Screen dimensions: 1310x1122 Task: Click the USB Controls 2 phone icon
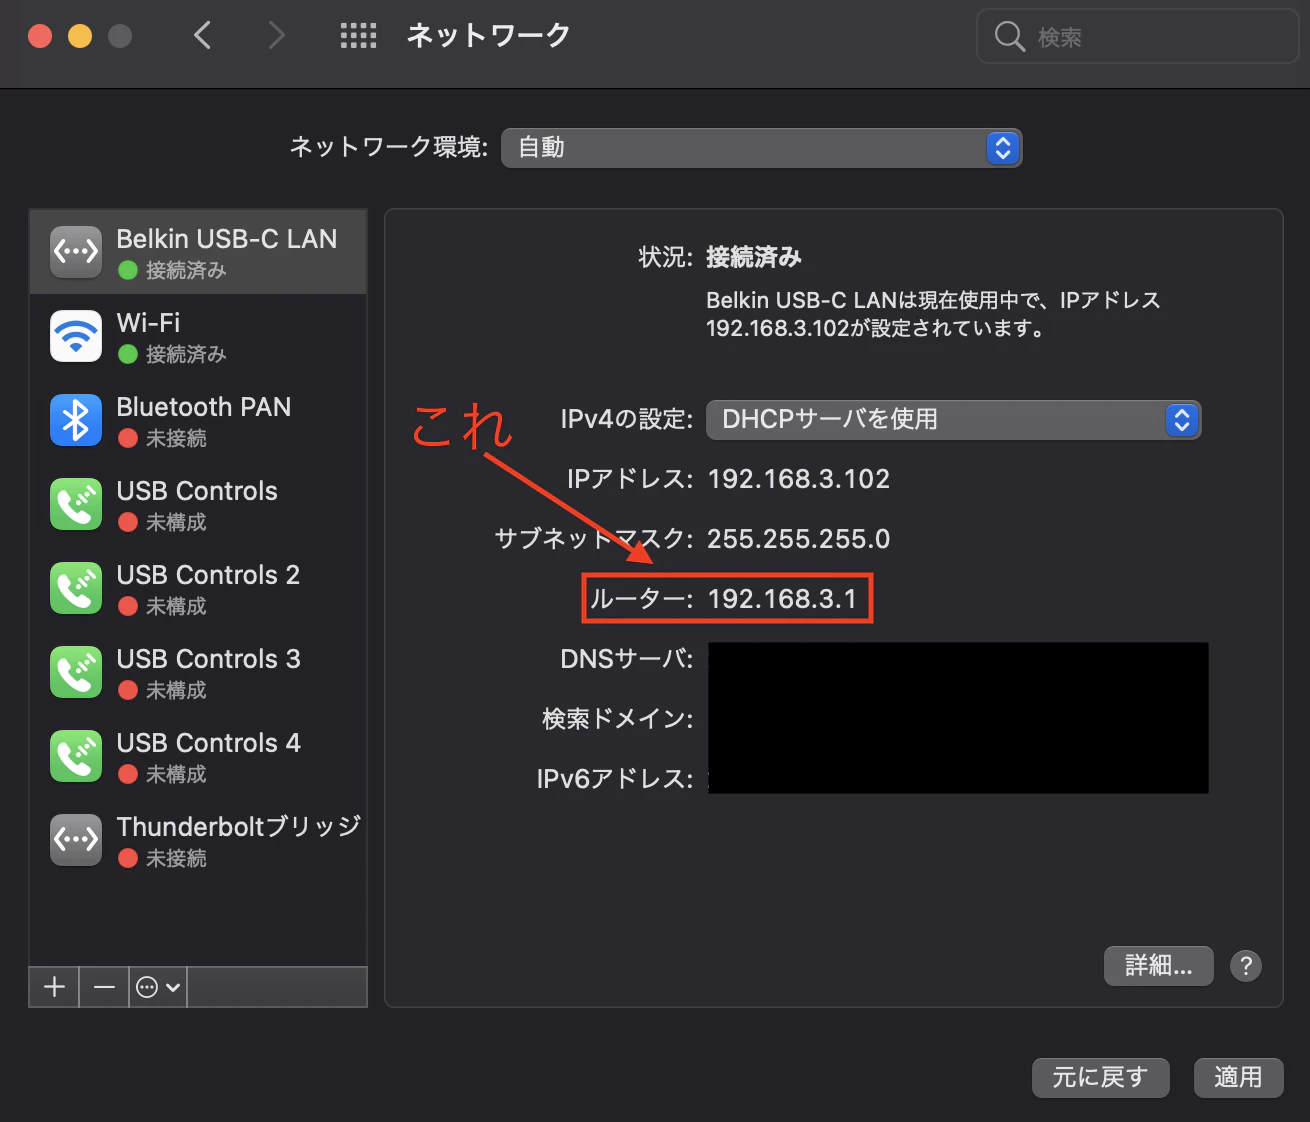tap(76, 588)
